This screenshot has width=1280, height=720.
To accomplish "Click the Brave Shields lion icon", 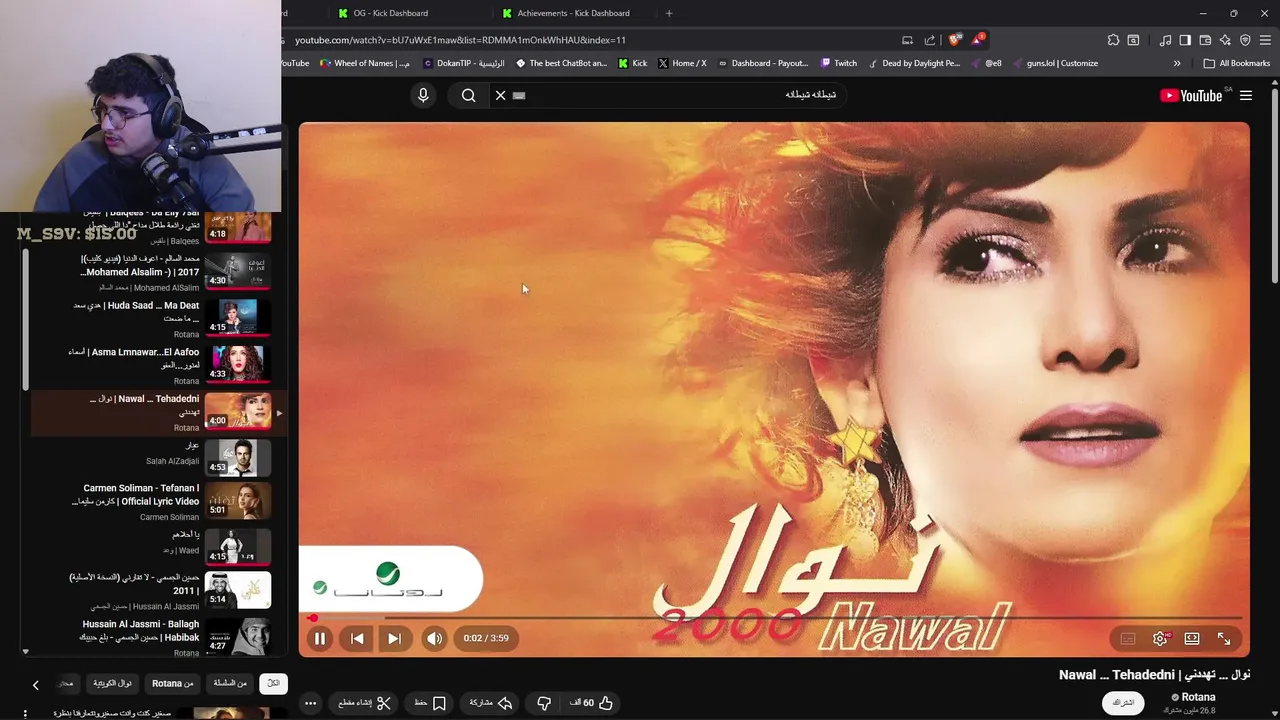I will click(x=955, y=40).
